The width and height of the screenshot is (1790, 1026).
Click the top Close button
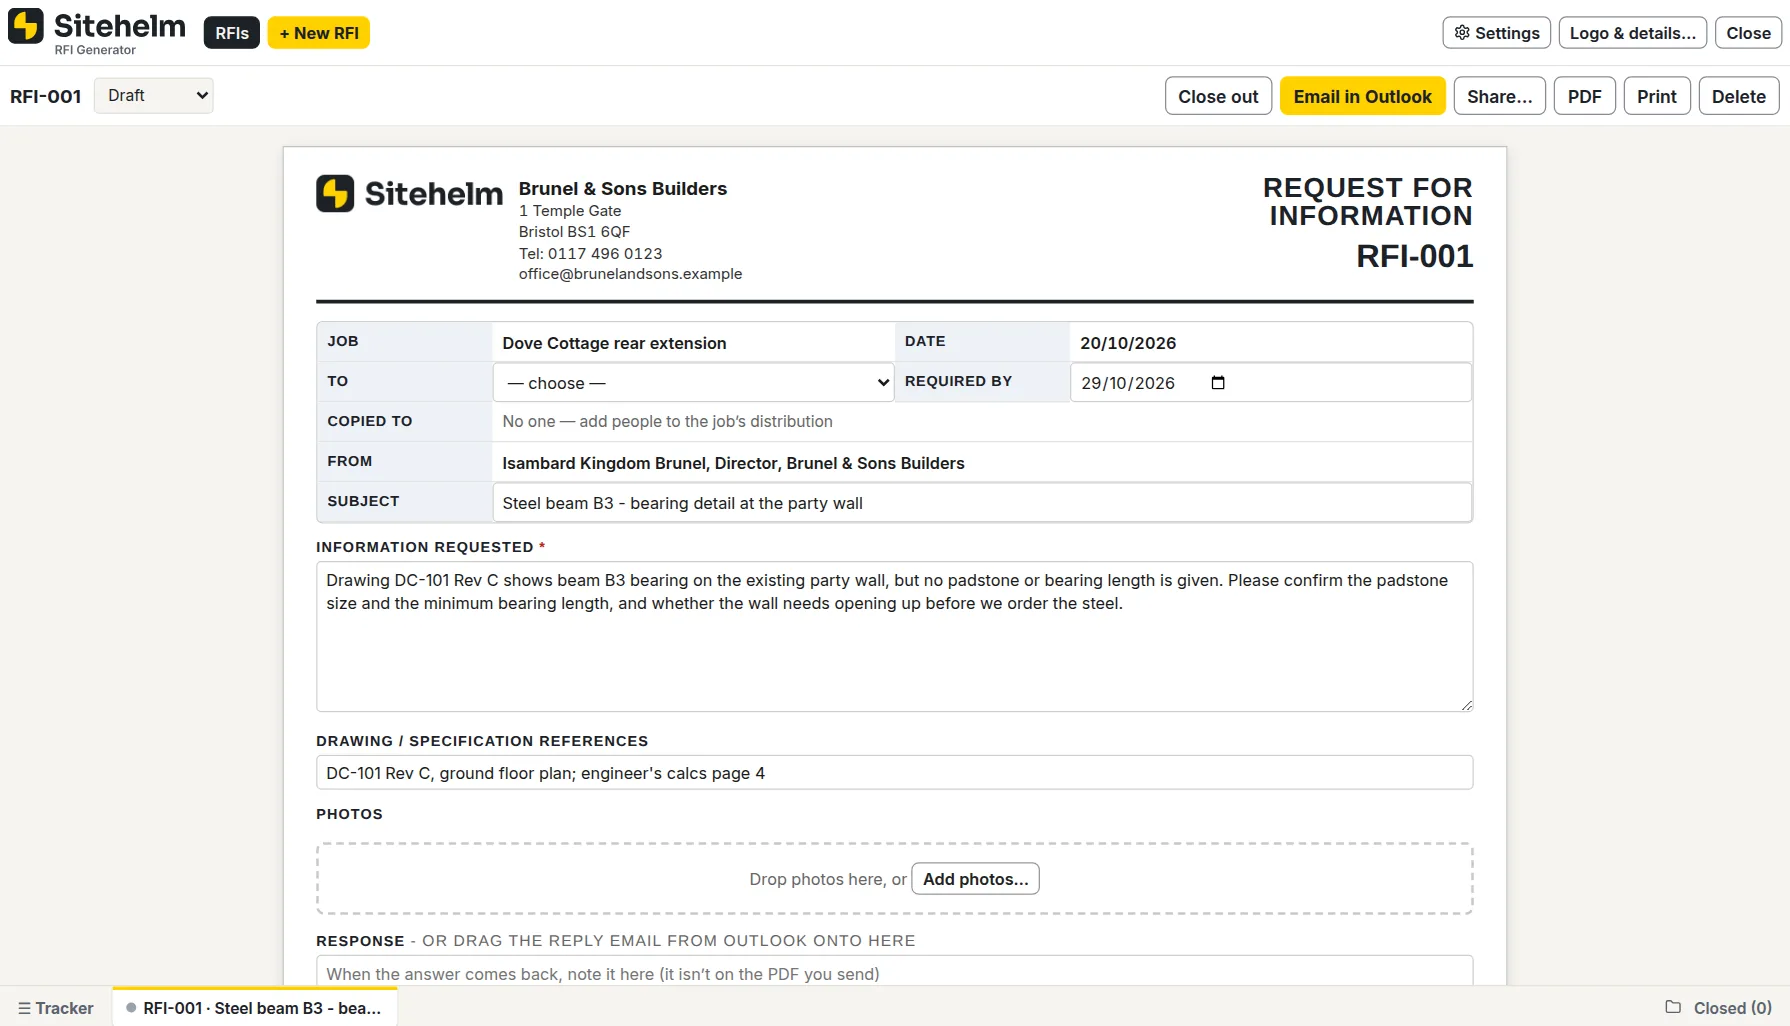tap(1748, 33)
